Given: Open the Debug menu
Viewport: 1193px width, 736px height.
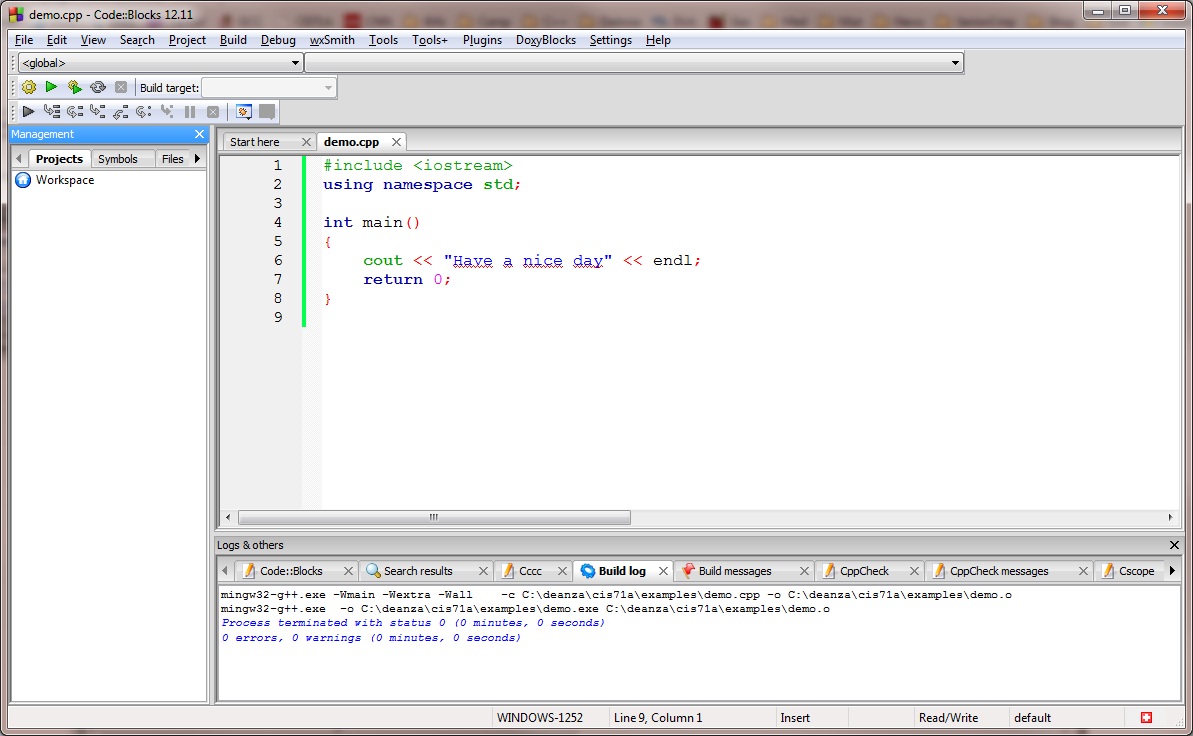Looking at the screenshot, I should (x=278, y=40).
